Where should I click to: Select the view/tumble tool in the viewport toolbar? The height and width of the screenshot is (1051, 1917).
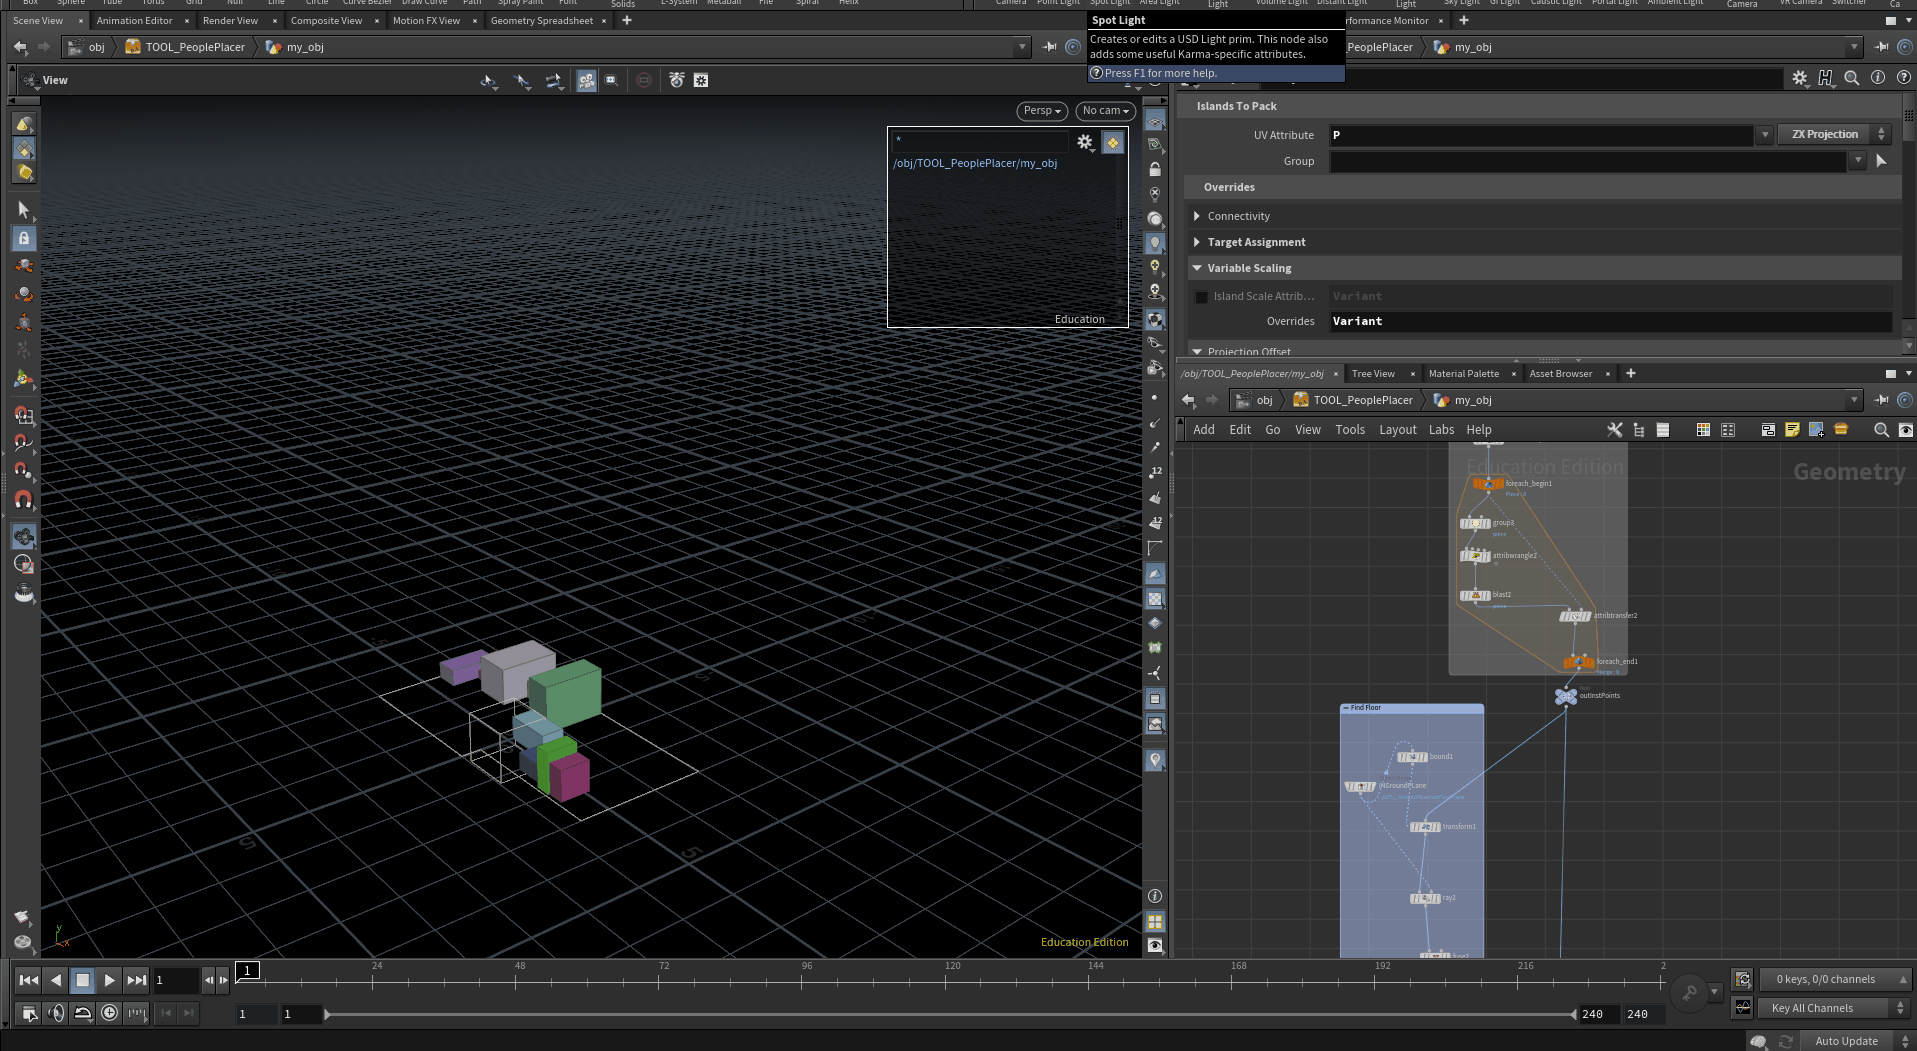489,82
